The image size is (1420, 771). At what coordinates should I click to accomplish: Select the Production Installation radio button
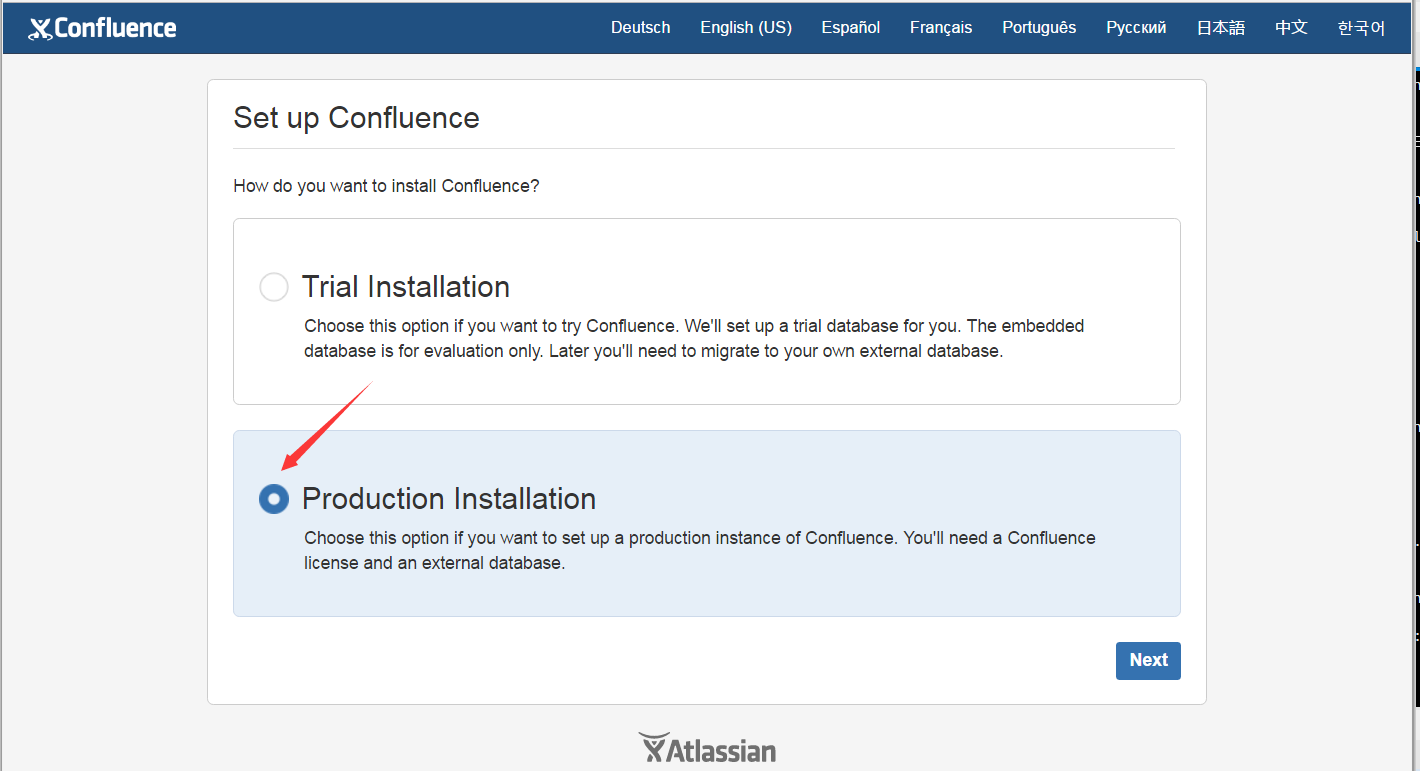273,499
